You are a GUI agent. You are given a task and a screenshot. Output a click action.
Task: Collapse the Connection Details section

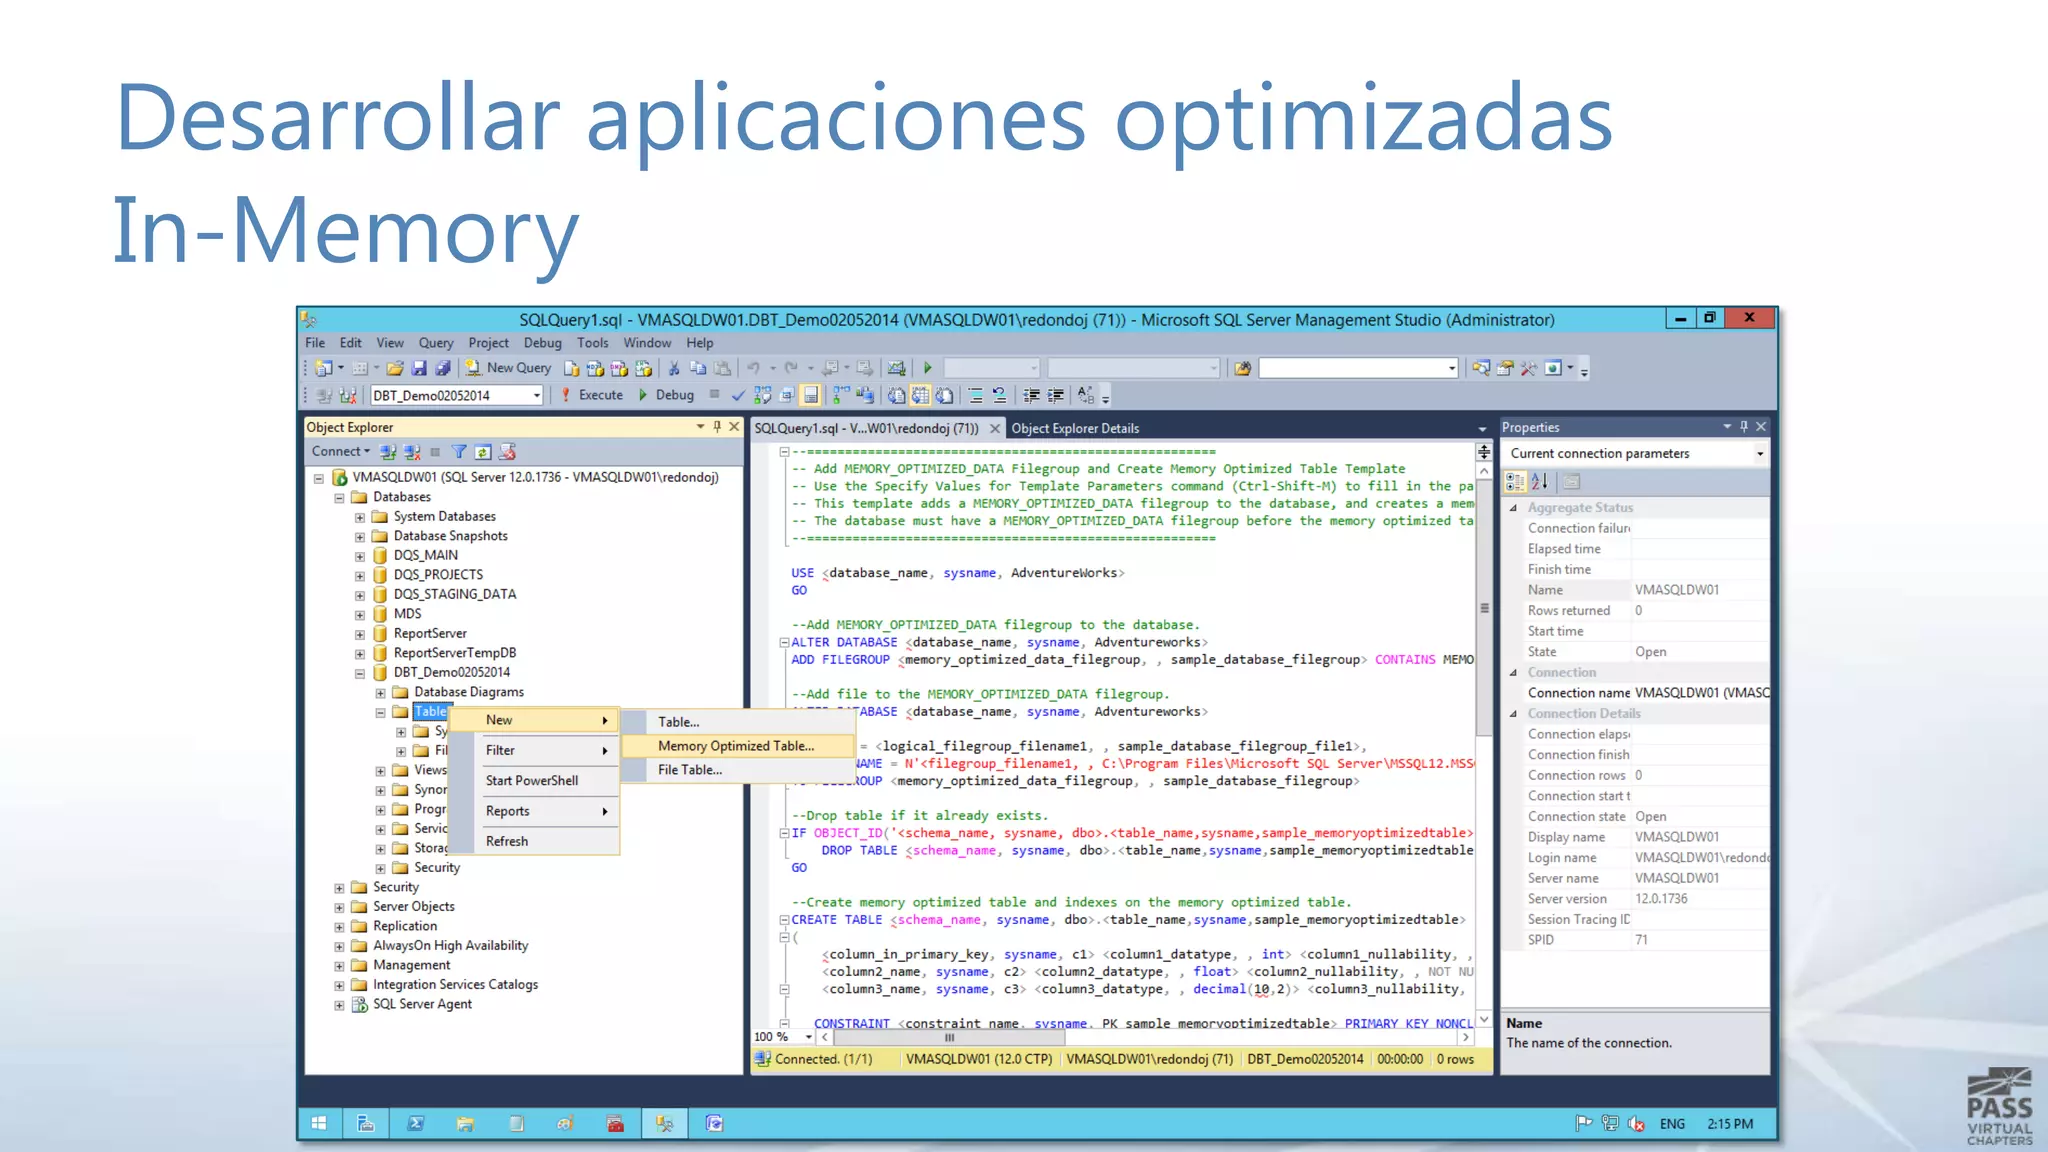pyautogui.click(x=1514, y=714)
